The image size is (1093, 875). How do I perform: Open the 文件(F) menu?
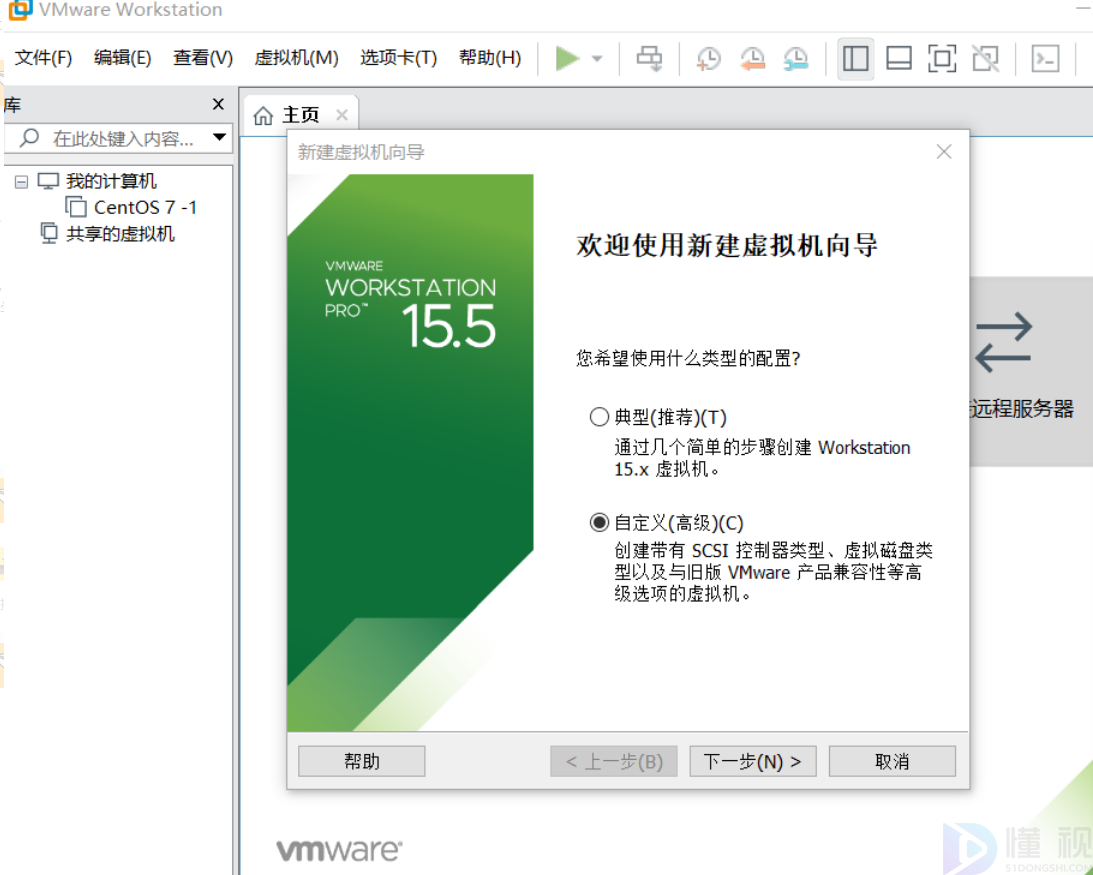point(44,58)
